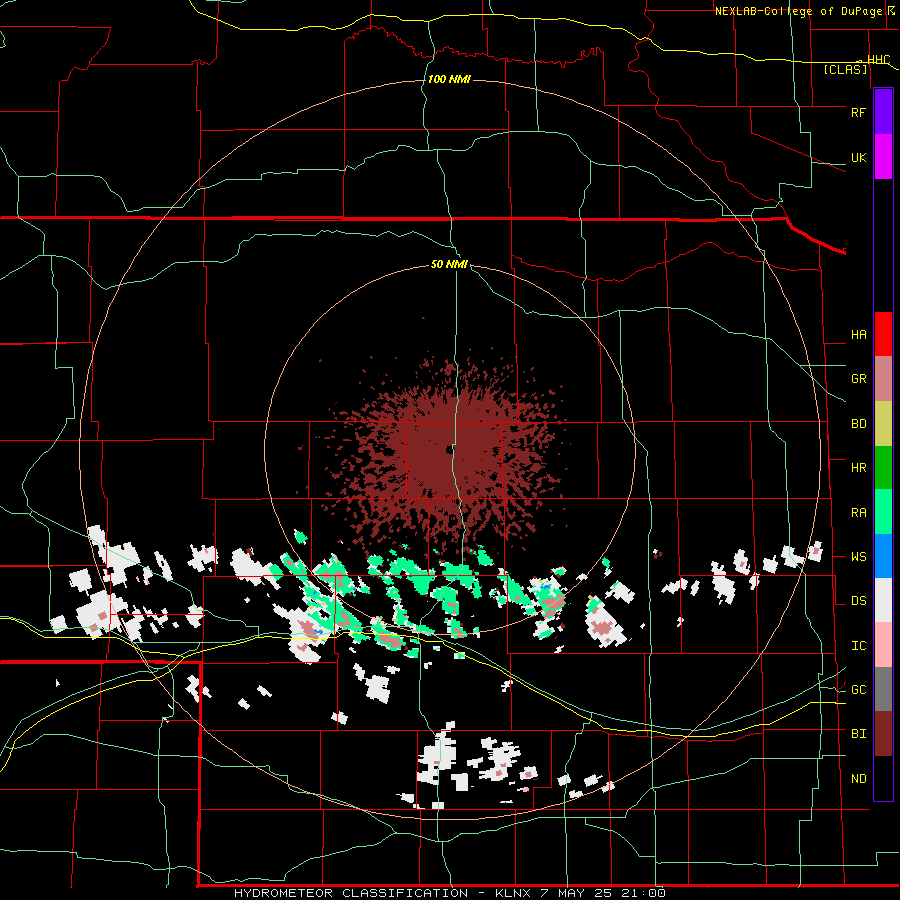Click the 'BI' legend label

(x=858, y=734)
